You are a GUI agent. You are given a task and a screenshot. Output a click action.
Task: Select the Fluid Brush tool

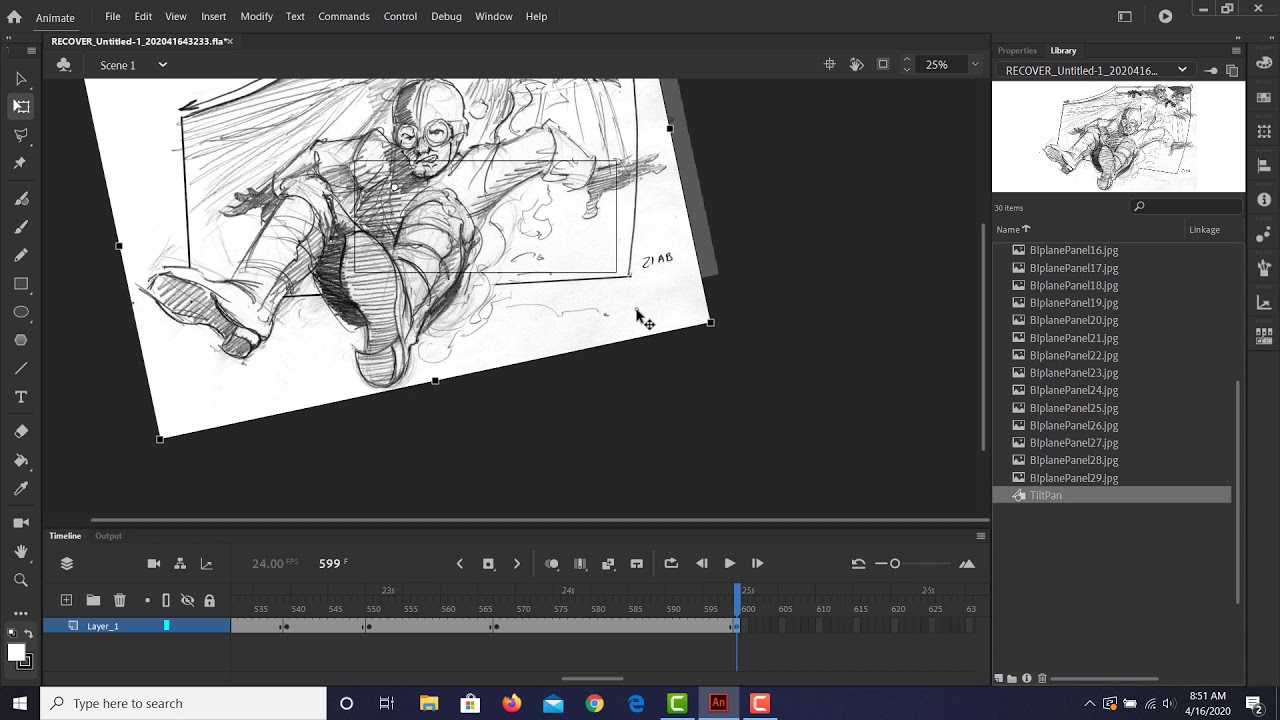[21, 198]
